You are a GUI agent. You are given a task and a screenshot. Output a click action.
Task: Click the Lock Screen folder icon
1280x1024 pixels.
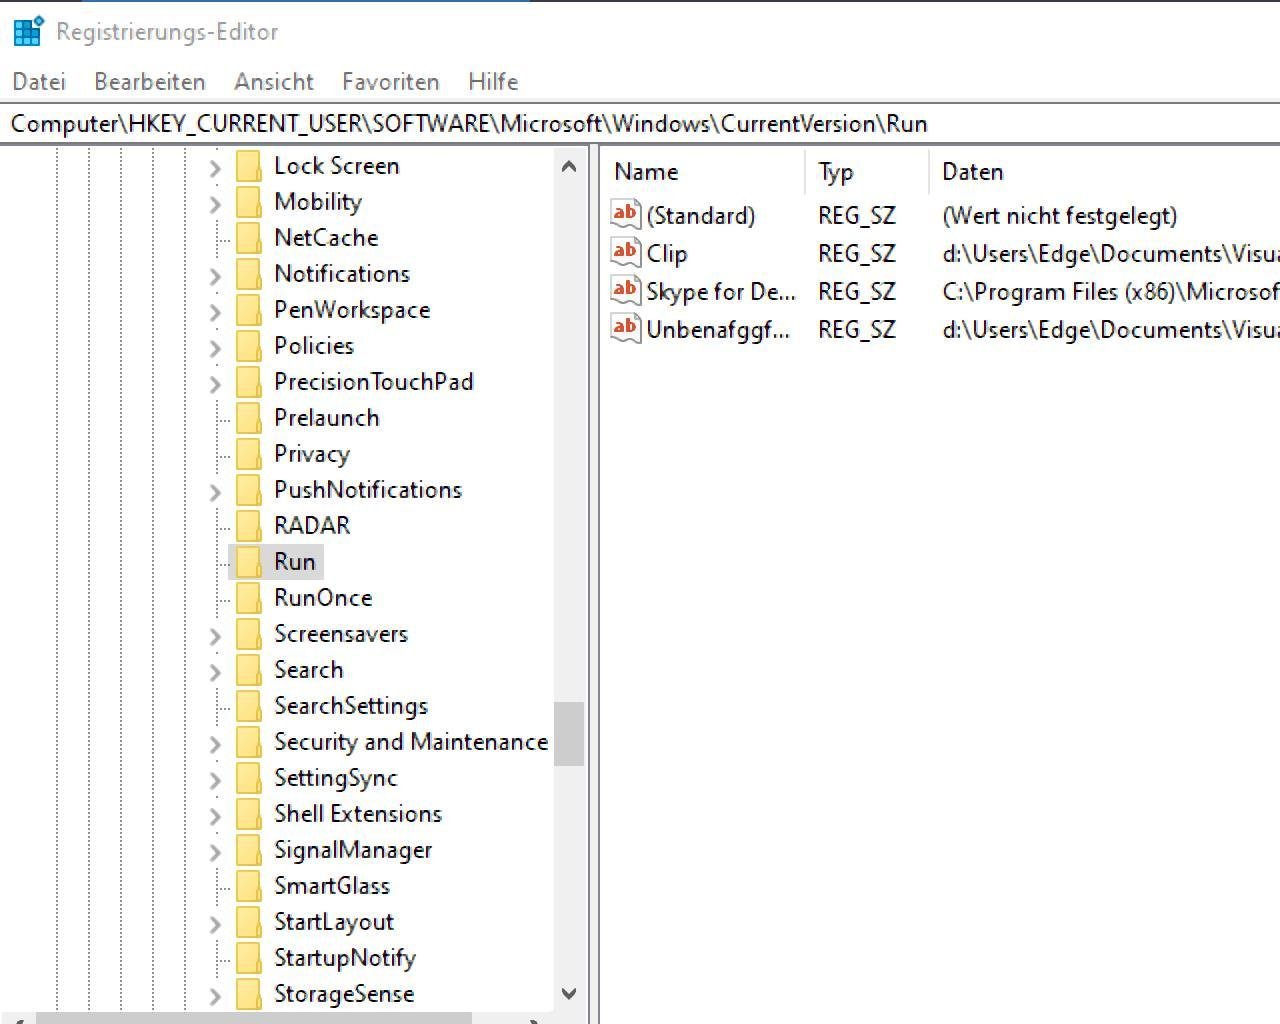pyautogui.click(x=249, y=166)
